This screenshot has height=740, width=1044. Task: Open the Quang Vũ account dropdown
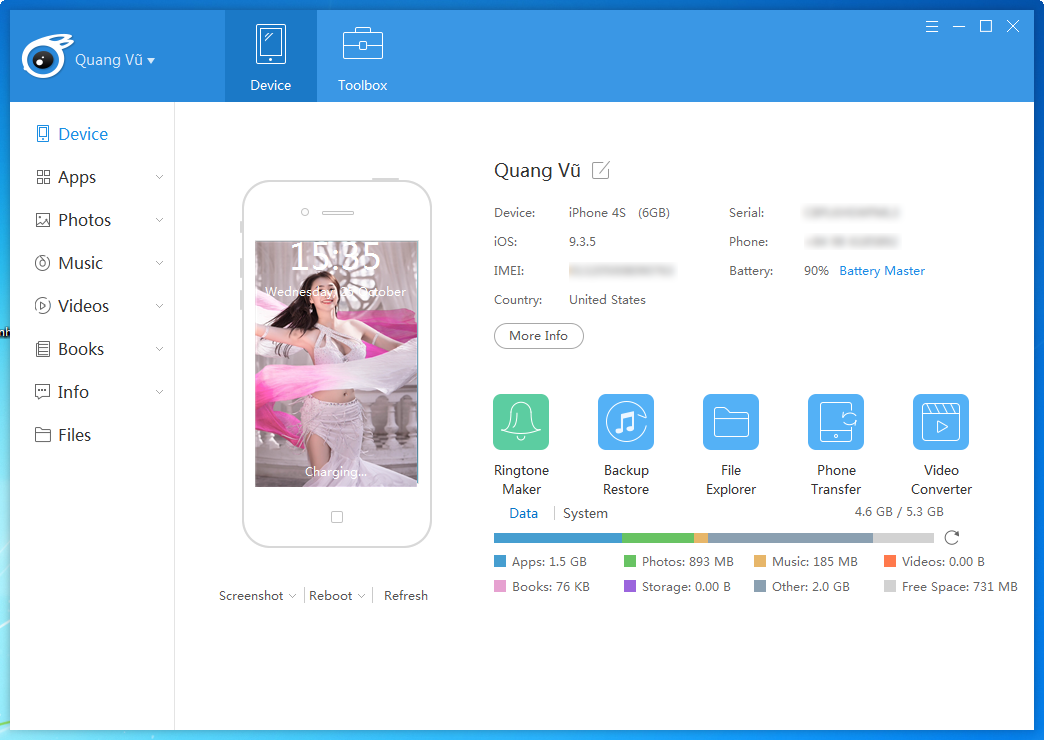point(114,60)
